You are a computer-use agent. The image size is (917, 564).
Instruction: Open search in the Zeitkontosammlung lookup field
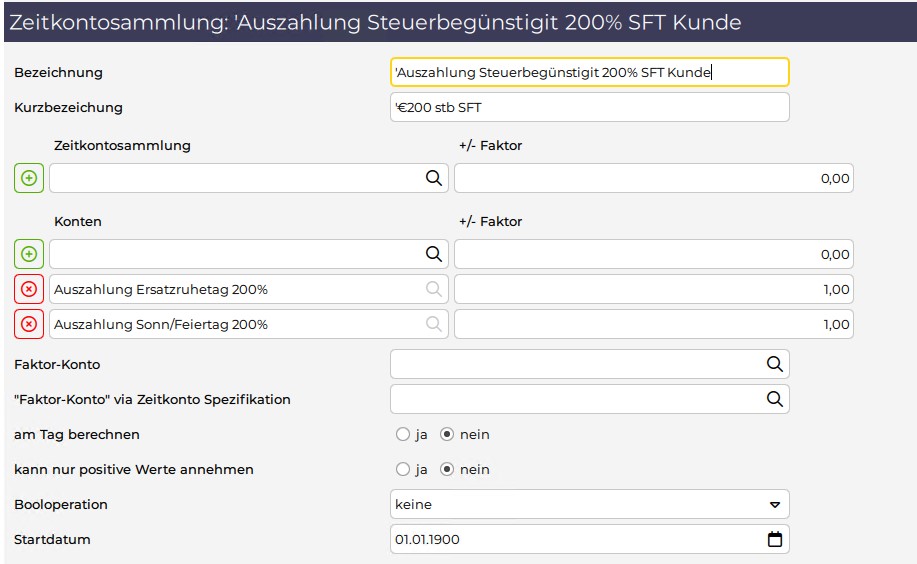tap(433, 178)
